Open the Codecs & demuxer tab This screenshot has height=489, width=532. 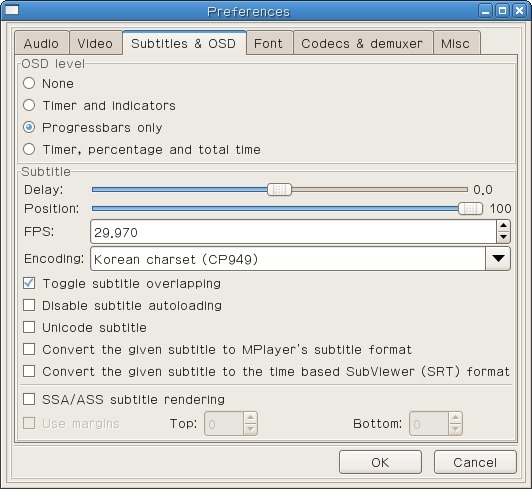pyautogui.click(x=362, y=43)
